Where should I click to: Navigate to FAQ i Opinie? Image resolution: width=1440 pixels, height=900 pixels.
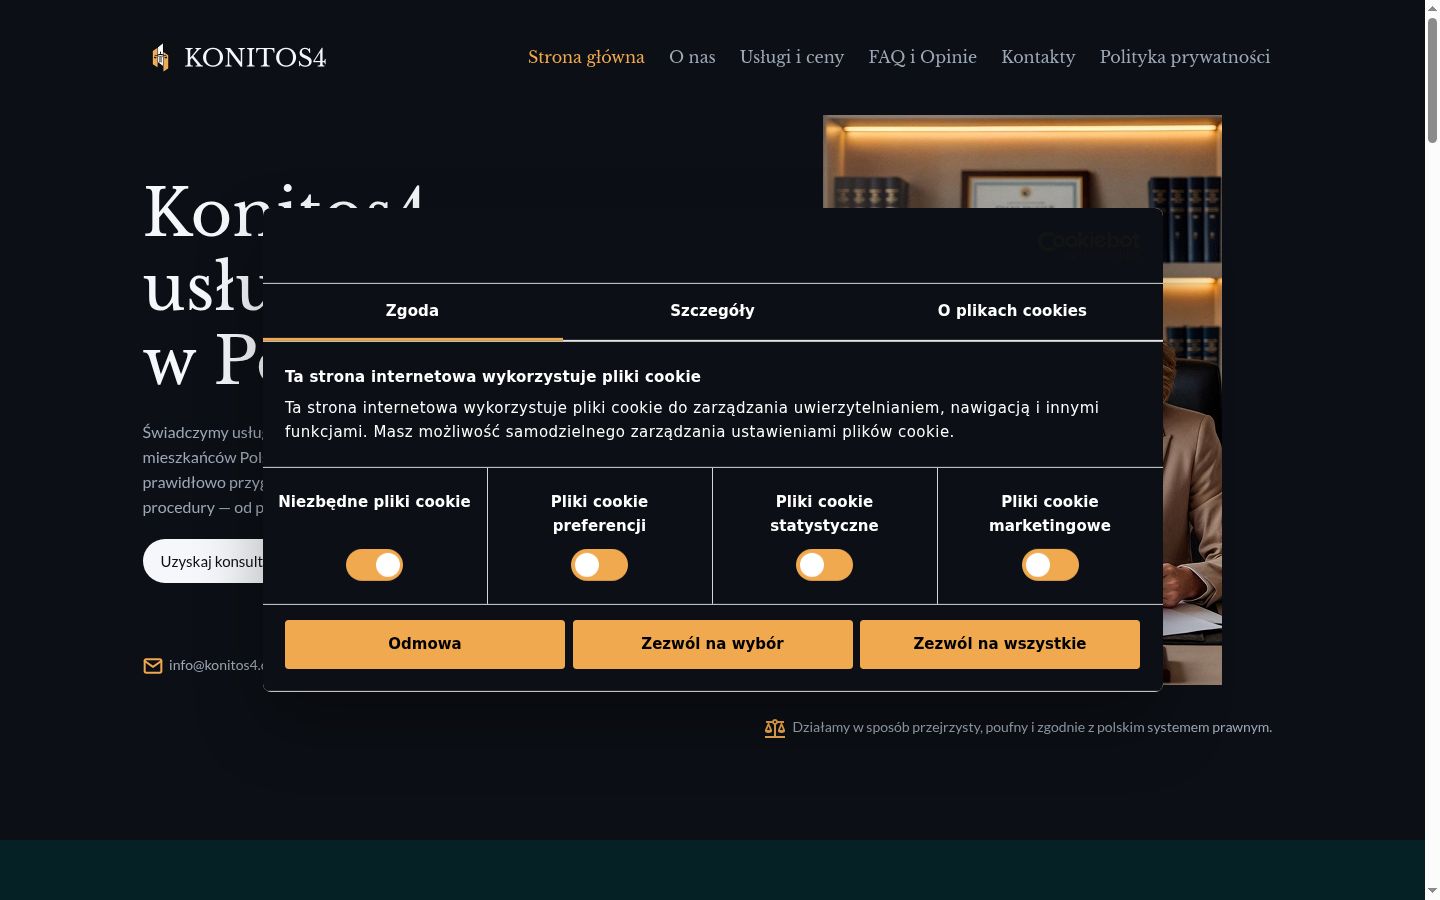(x=923, y=57)
